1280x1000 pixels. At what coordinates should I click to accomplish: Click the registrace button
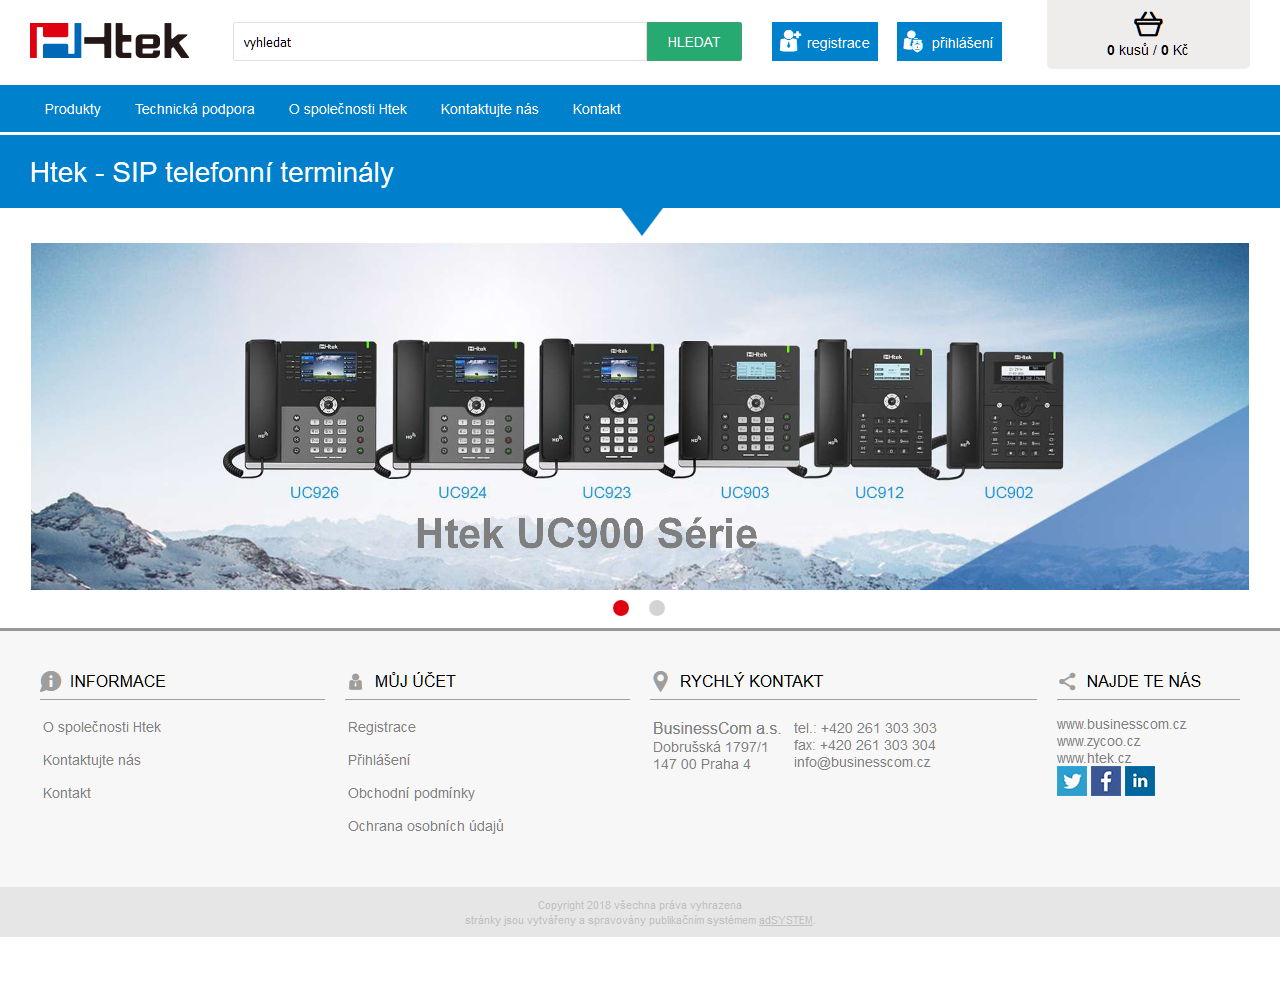click(825, 42)
